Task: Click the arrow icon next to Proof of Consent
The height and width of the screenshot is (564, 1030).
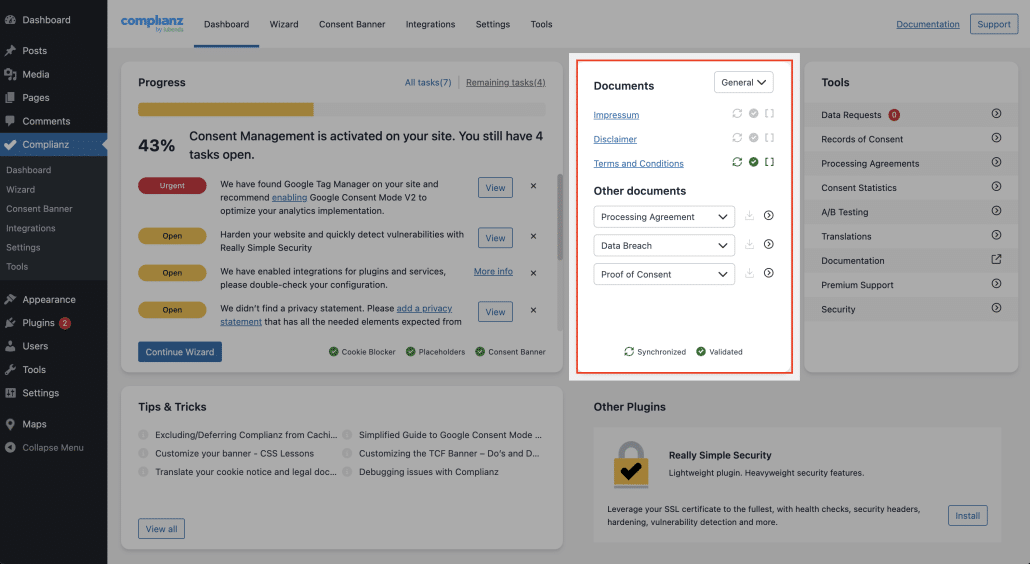Action: [768, 273]
